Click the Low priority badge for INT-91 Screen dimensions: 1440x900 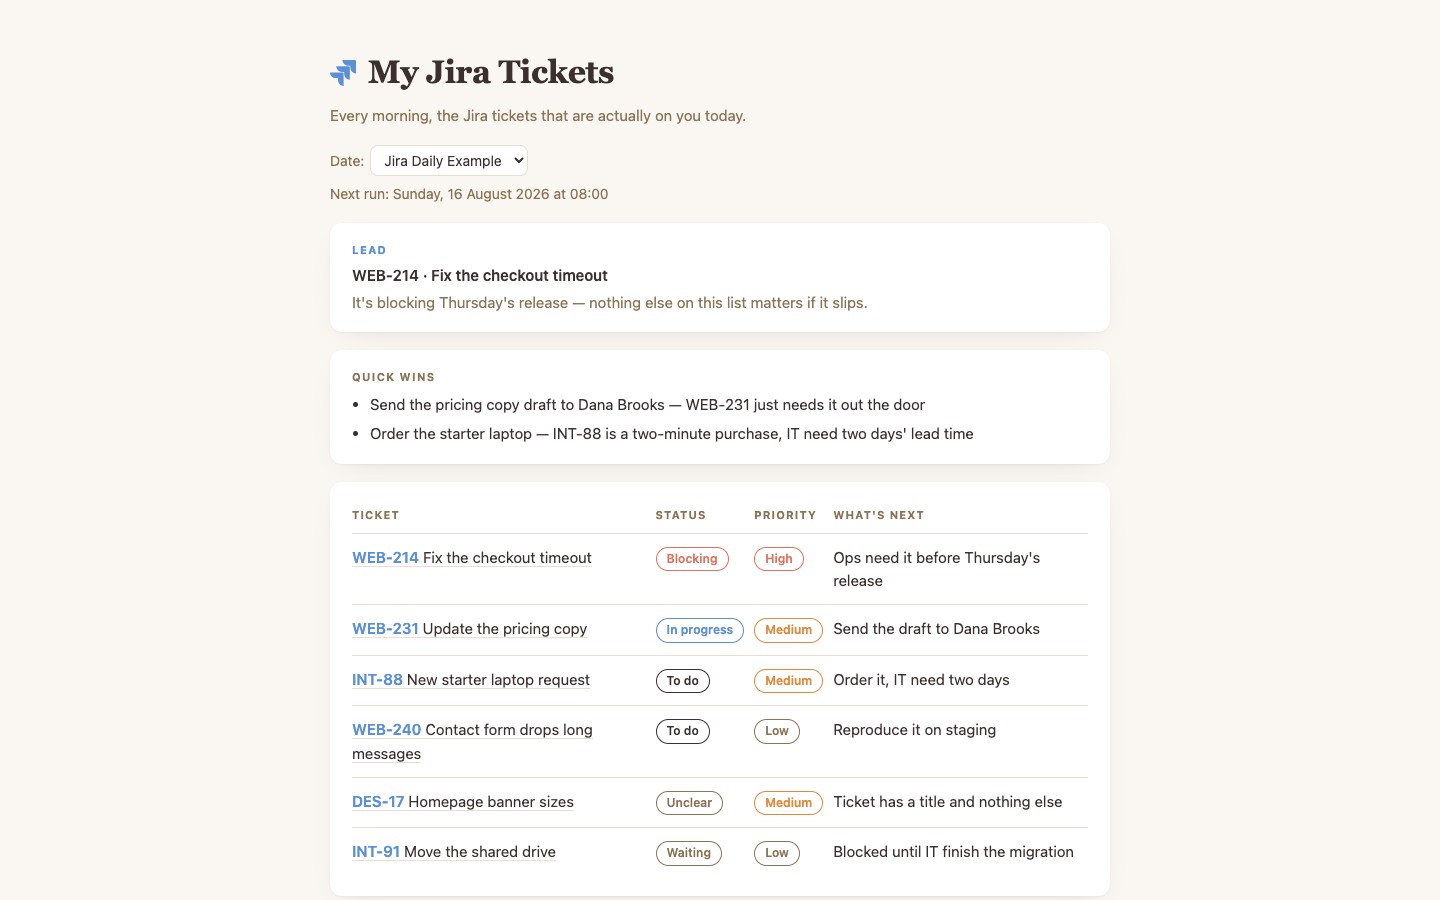[777, 853]
